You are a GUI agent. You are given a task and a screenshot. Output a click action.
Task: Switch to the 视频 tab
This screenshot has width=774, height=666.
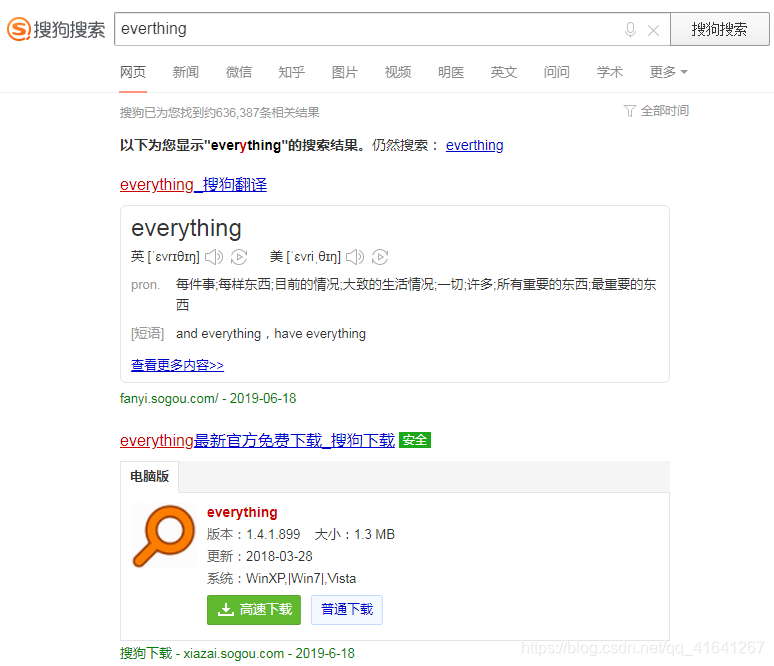pos(397,72)
